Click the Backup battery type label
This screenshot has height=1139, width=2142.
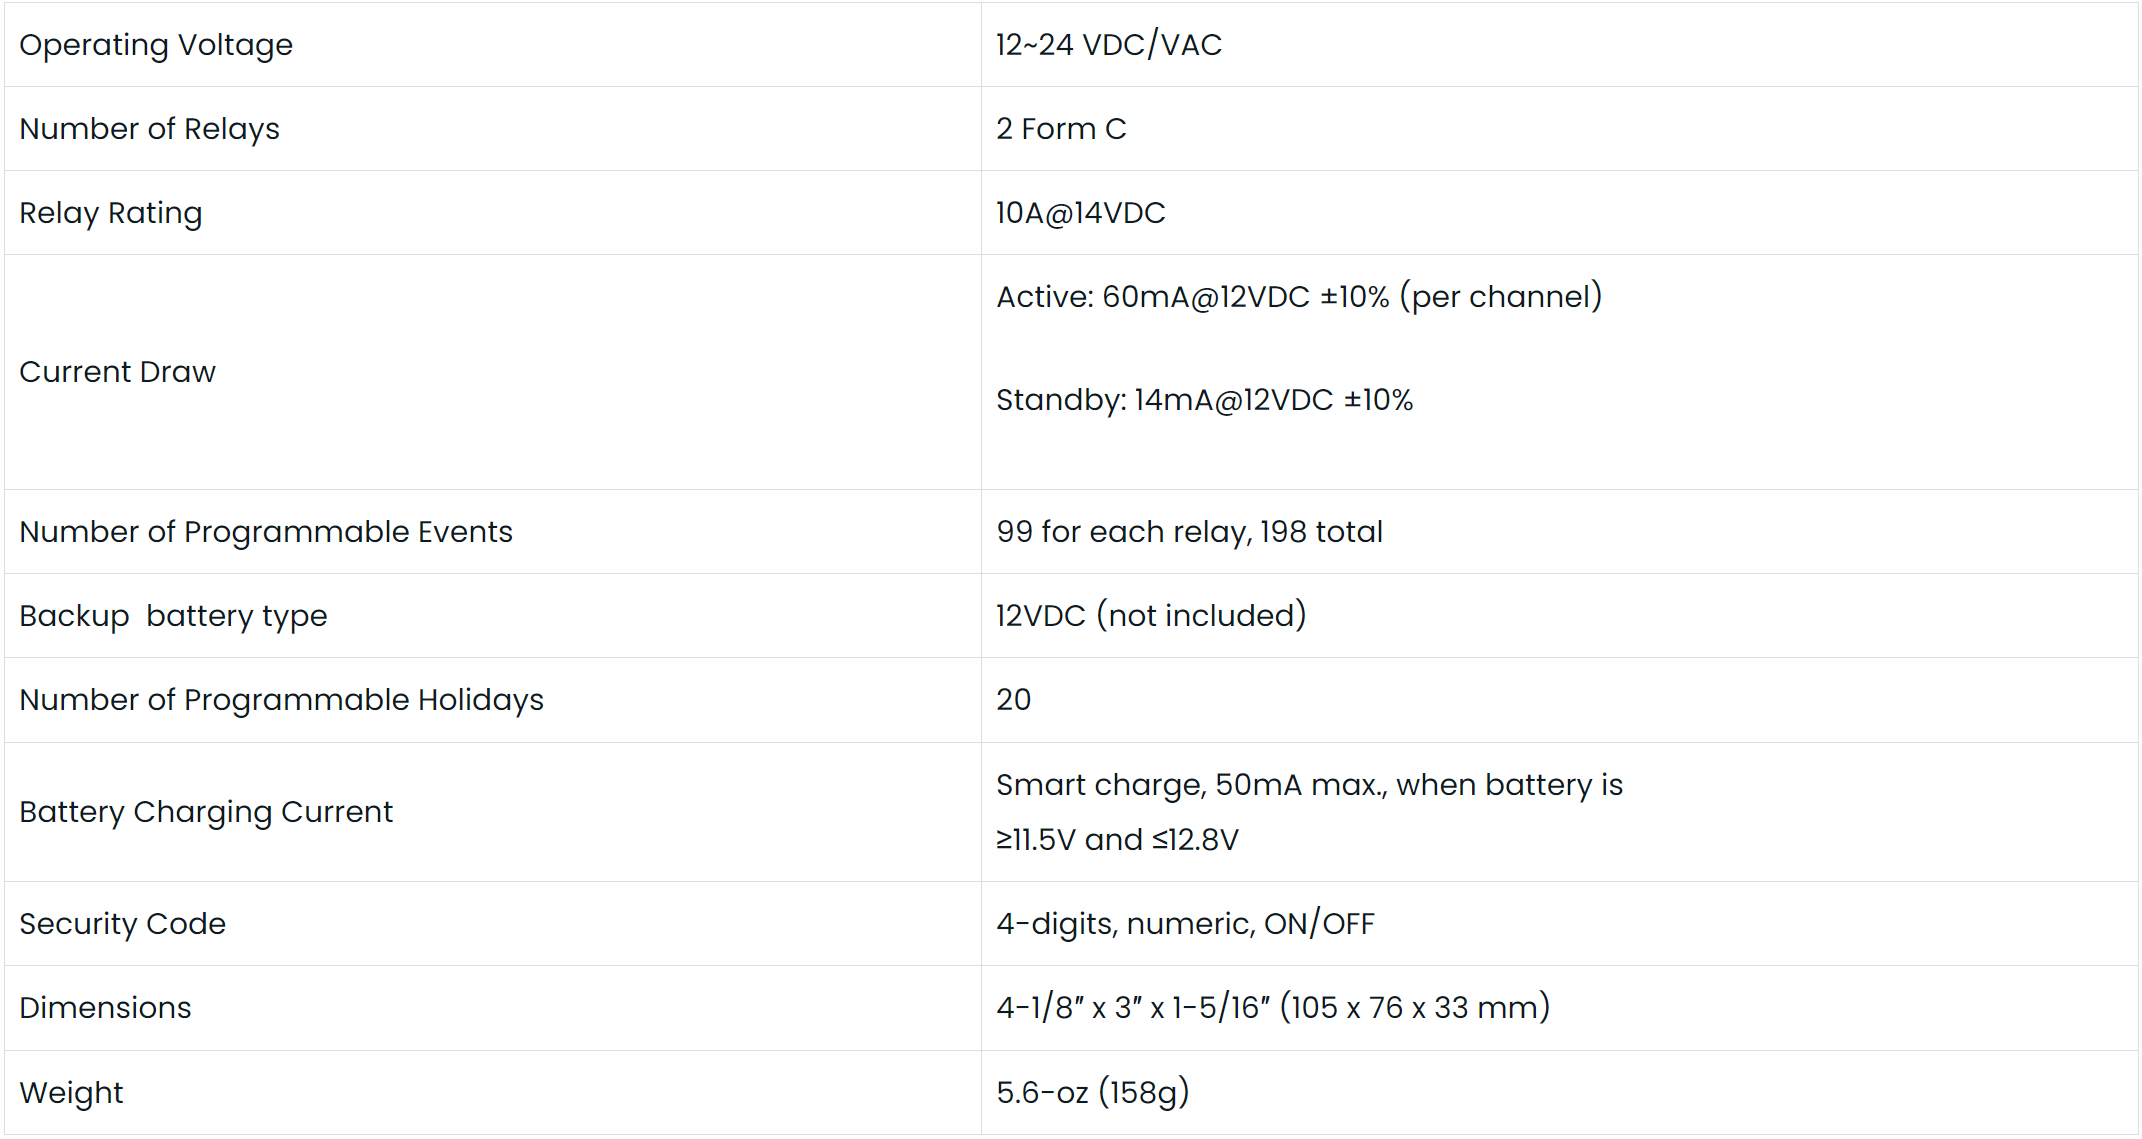(x=173, y=616)
